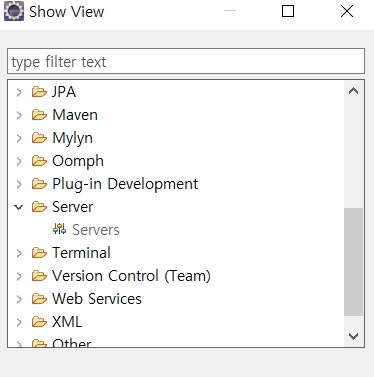Select the Plug-in Development label
Screen dimensions: 374x377
pos(125,184)
